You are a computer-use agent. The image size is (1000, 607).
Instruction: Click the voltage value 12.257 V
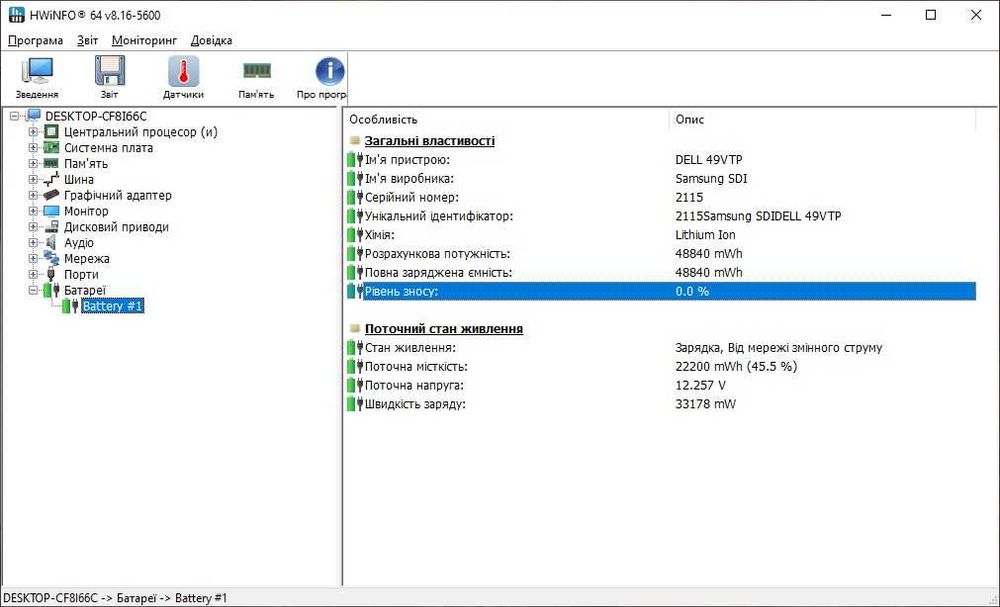(x=700, y=386)
